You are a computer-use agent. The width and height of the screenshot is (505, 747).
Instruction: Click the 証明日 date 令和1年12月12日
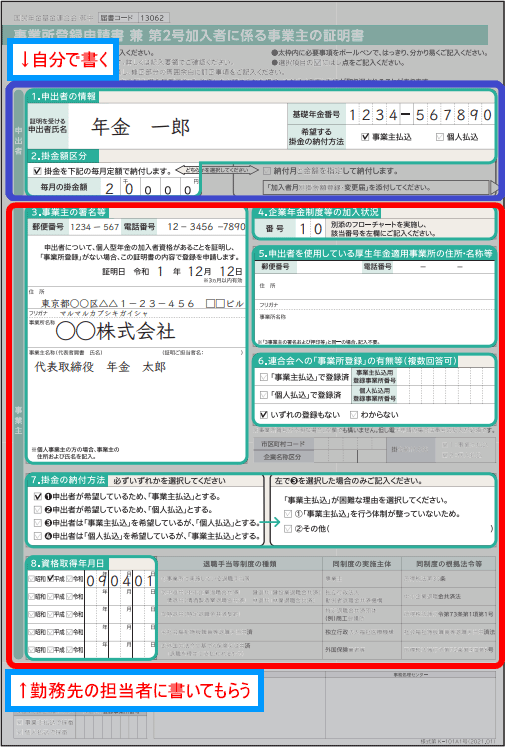click(x=172, y=272)
